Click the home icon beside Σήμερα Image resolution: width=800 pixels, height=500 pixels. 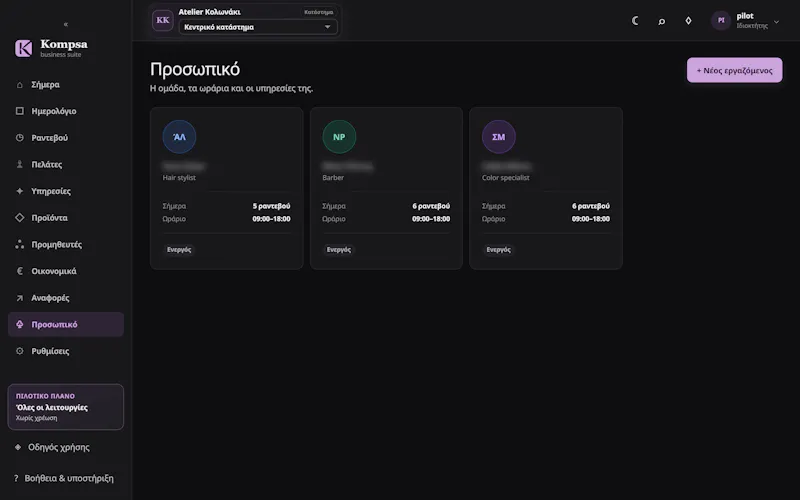tap(19, 85)
